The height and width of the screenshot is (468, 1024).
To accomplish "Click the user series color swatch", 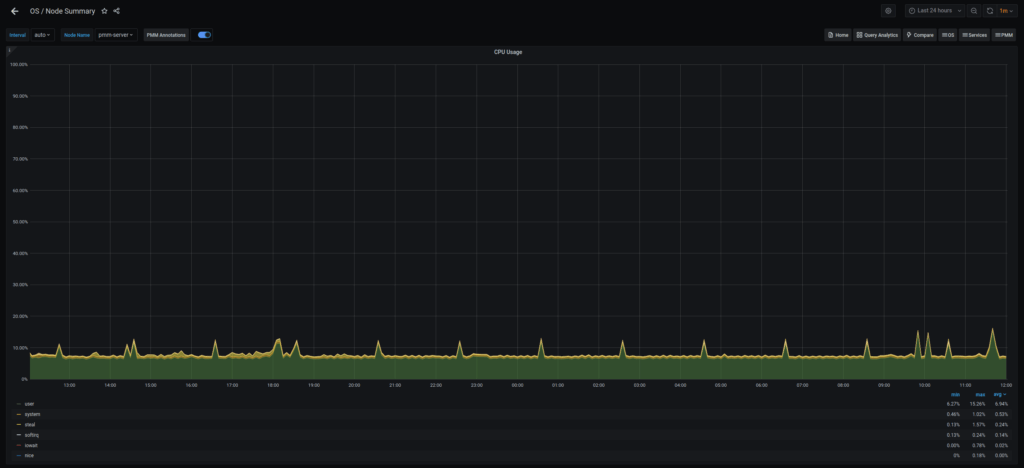I will [19, 404].
